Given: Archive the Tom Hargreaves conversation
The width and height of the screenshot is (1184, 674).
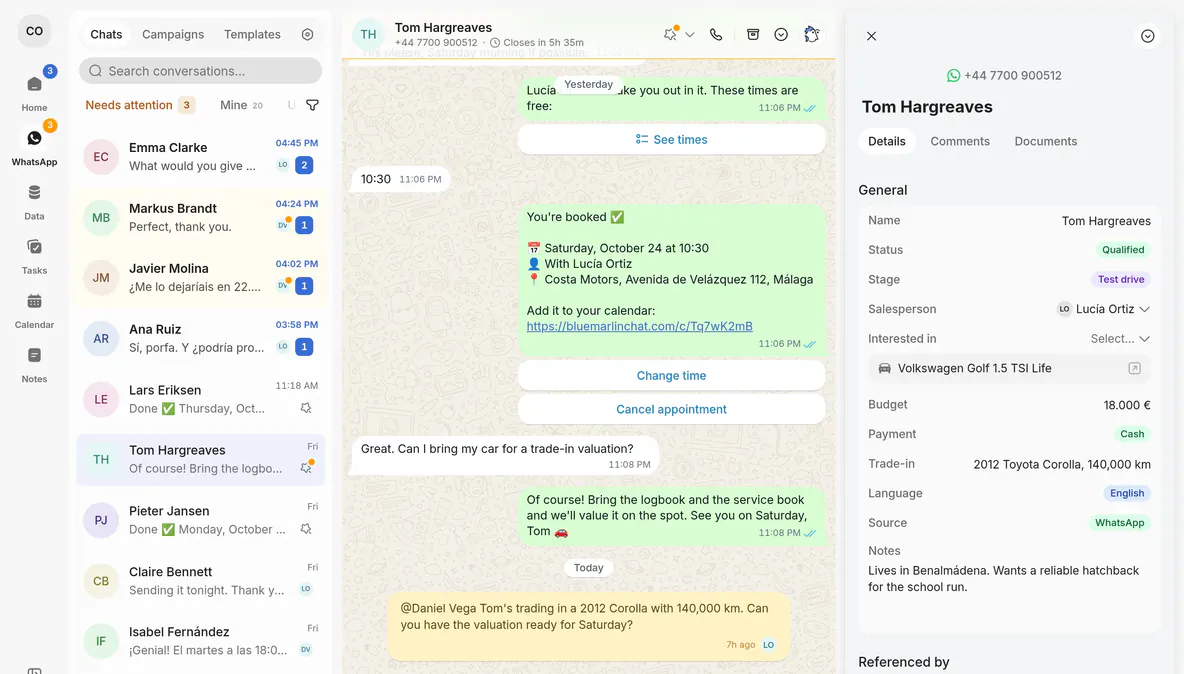Looking at the screenshot, I should tap(753, 34).
